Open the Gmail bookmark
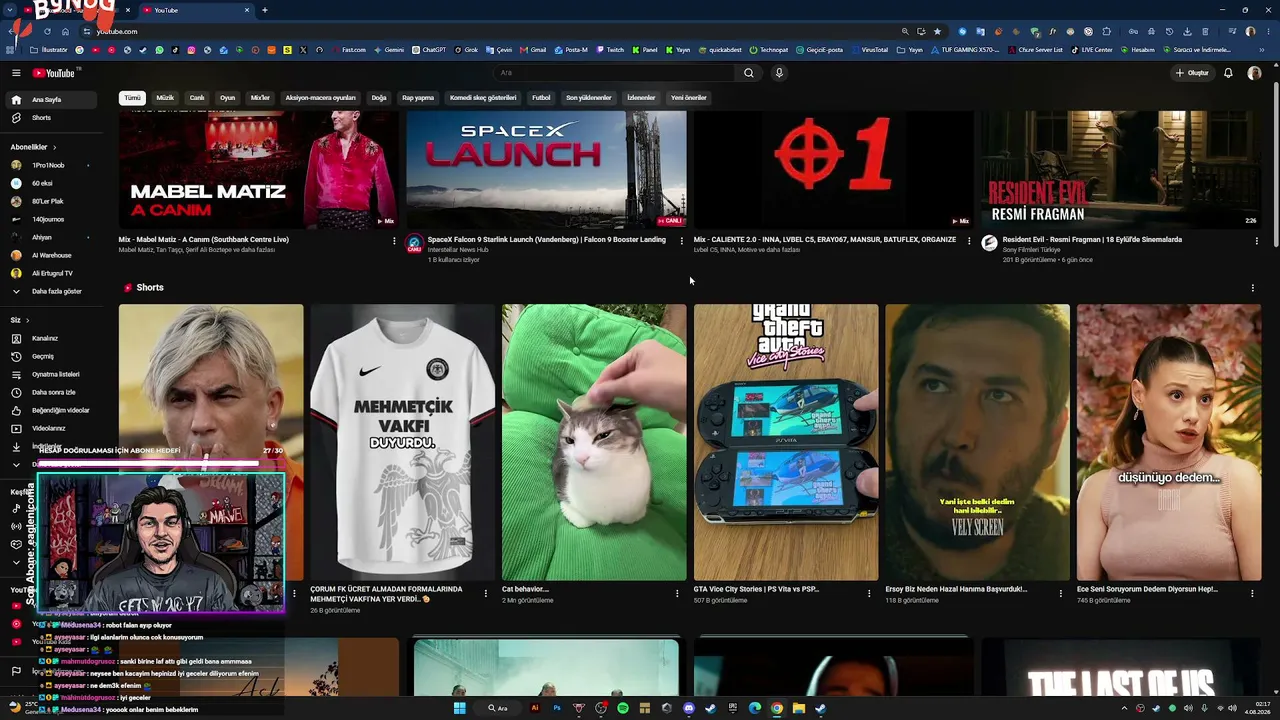Image resolution: width=1280 pixels, height=720 pixels. tap(533, 50)
